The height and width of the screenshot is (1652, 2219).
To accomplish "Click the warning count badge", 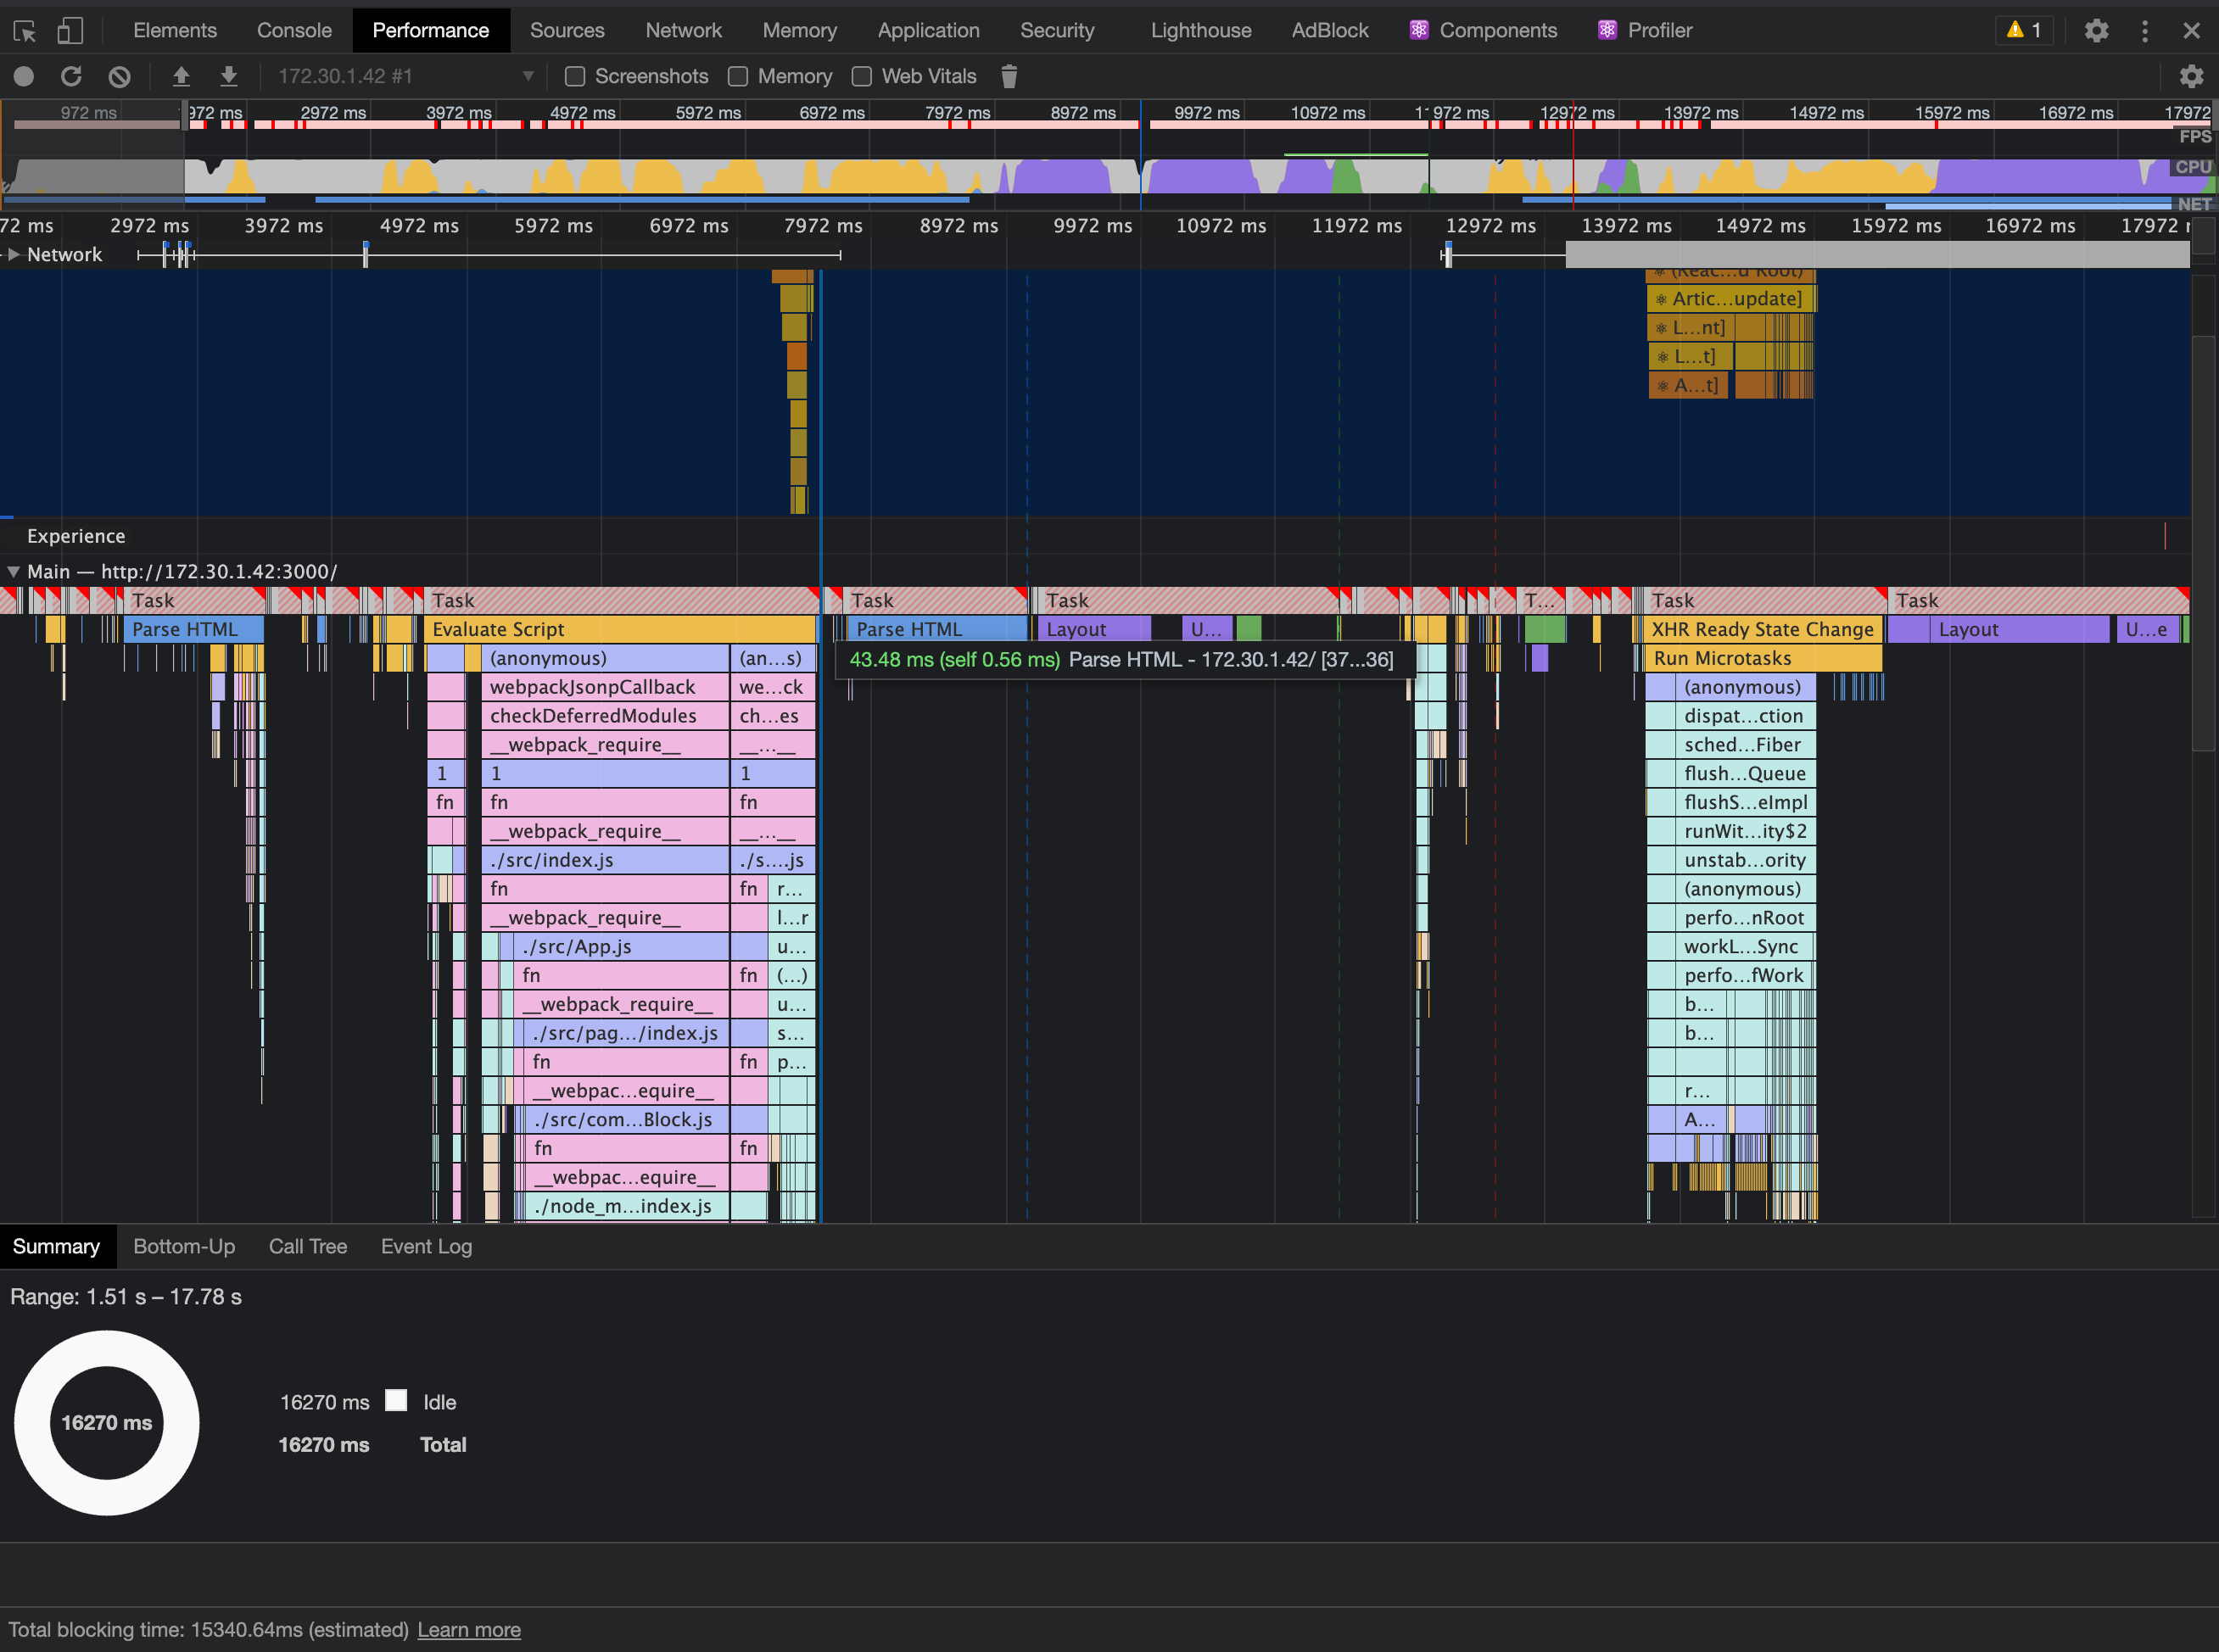I will click(x=2023, y=30).
